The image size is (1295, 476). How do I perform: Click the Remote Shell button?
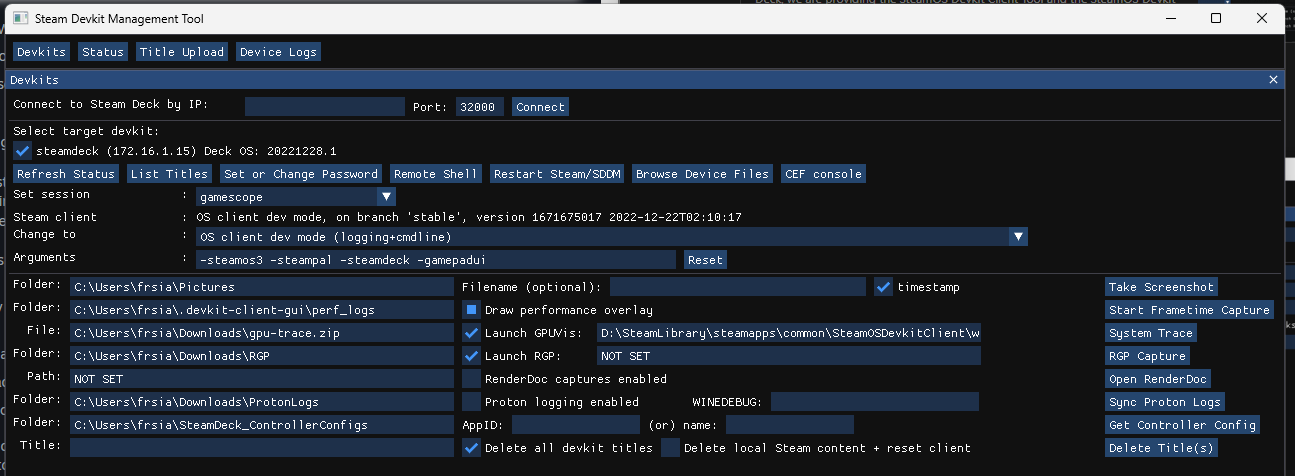pos(435,174)
